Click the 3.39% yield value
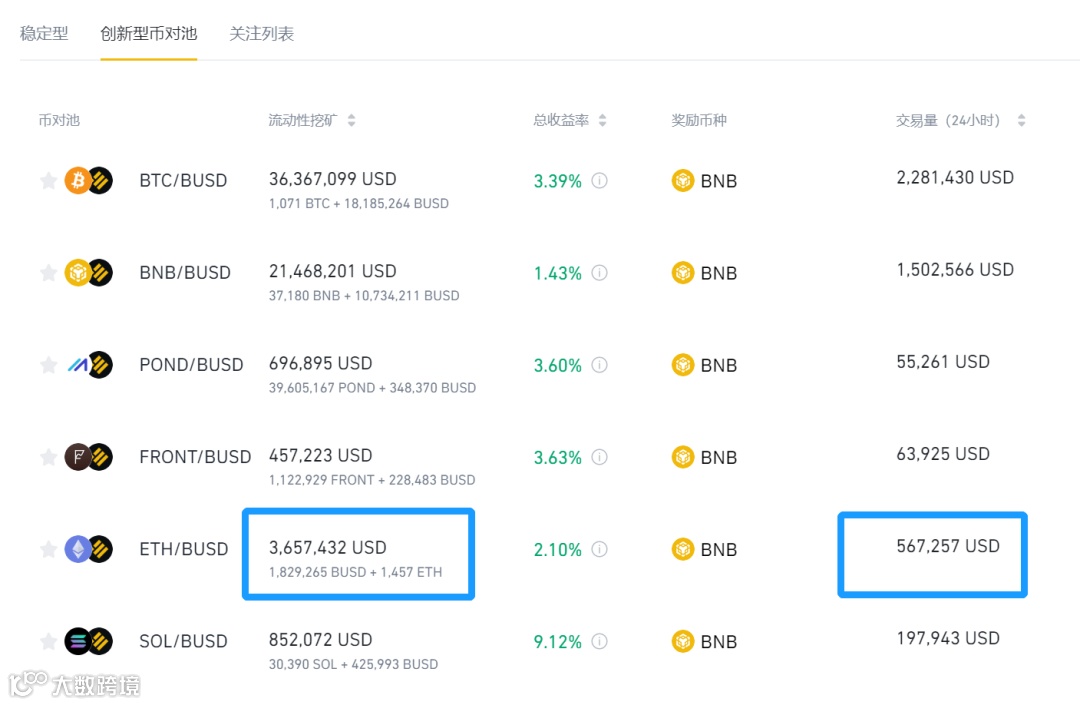 click(x=558, y=181)
